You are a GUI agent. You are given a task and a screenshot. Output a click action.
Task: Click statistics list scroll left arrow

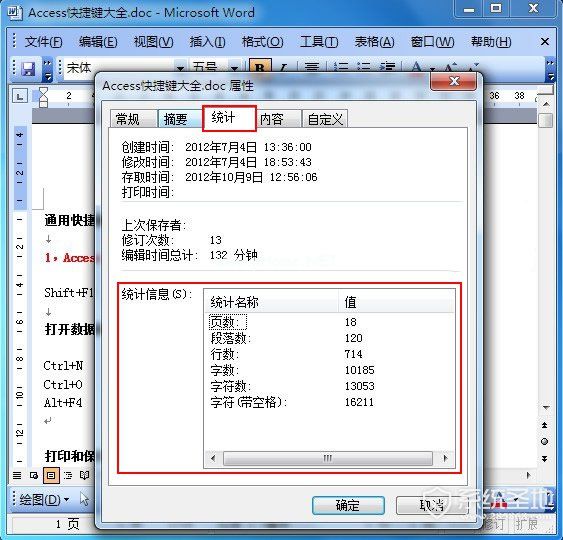pyautogui.click(x=213, y=458)
